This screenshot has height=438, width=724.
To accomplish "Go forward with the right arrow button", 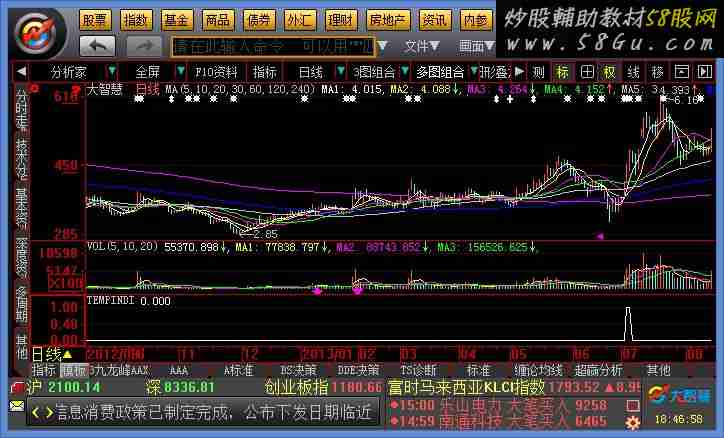I will click(144, 46).
